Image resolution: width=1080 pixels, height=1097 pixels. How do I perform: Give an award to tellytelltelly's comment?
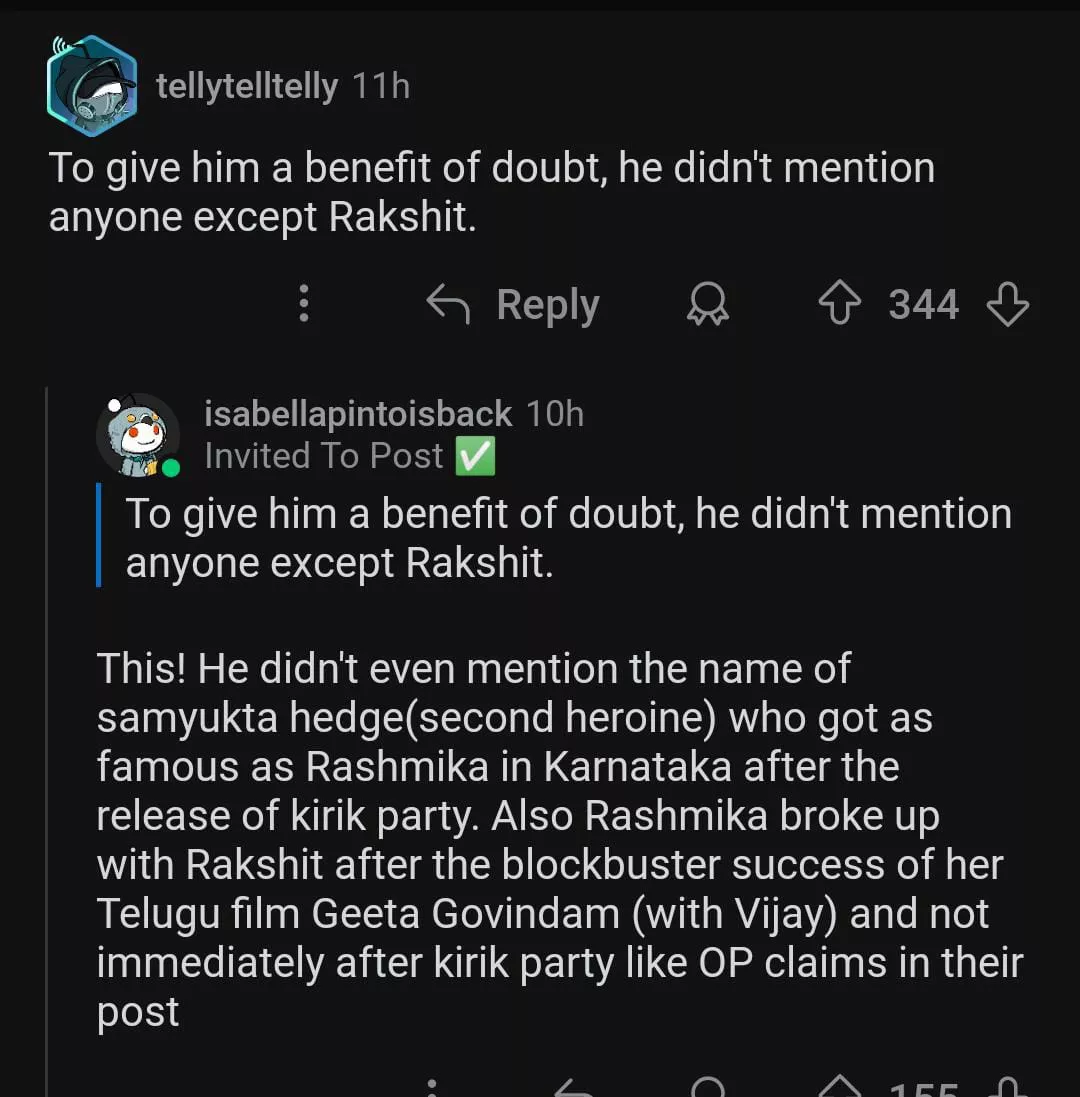click(708, 304)
